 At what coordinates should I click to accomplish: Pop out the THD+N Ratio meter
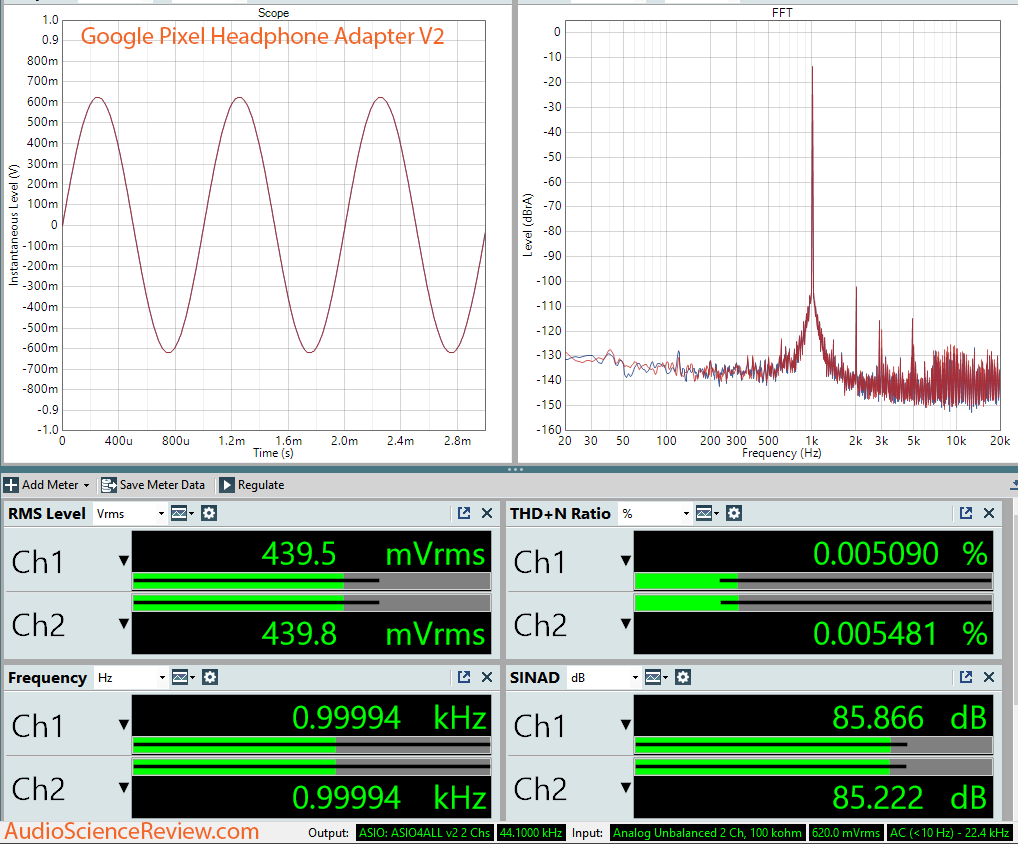click(x=966, y=513)
